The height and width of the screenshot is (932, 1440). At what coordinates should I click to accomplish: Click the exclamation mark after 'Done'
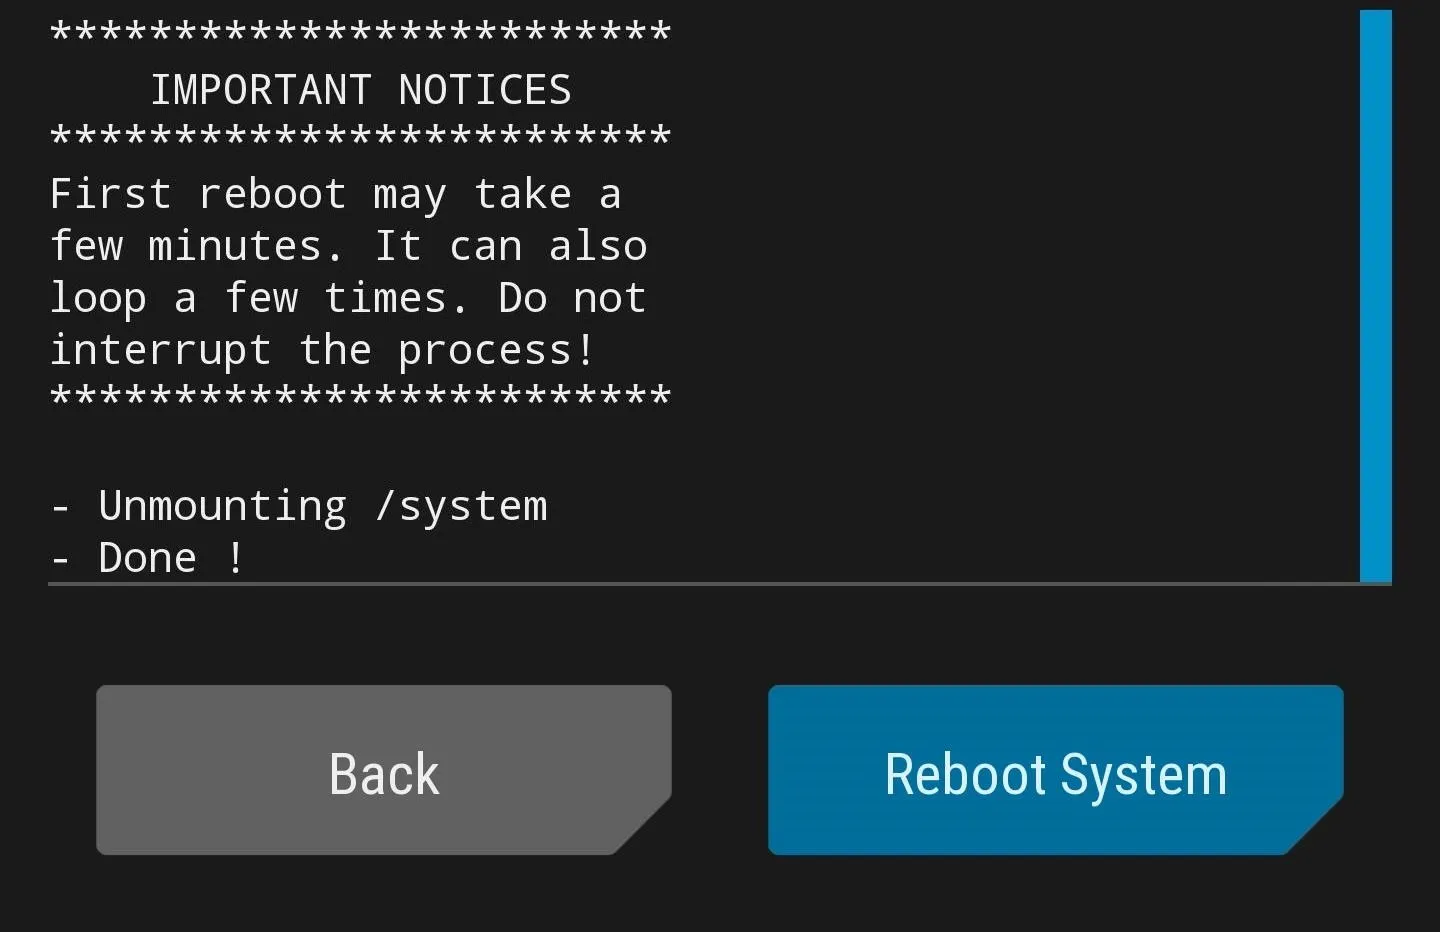235,558
